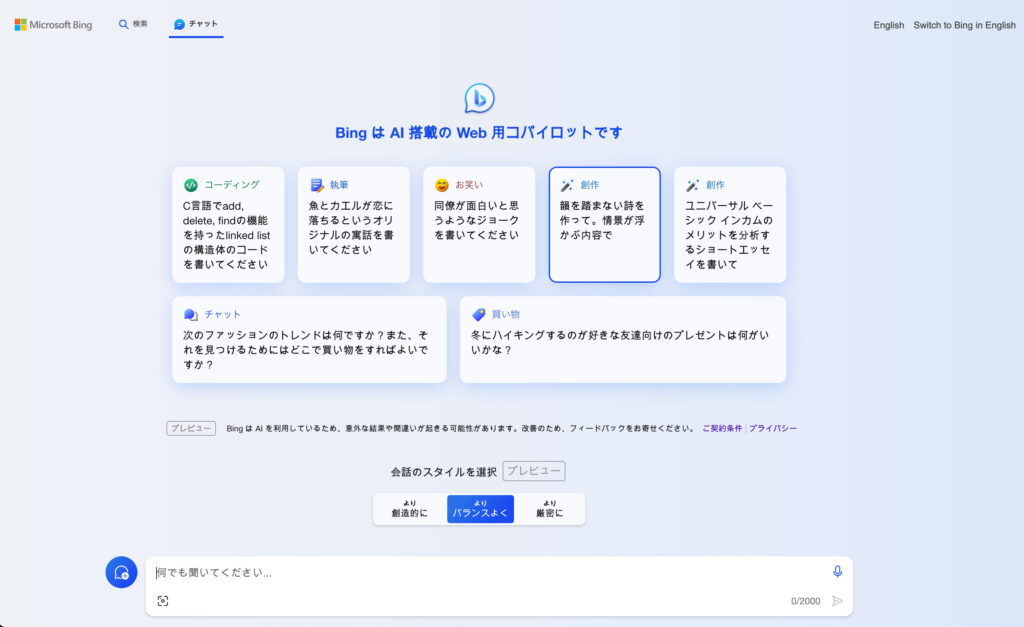The height and width of the screenshot is (627, 1024).
Task: Click the コーディング code icon
Action: pyautogui.click(x=191, y=185)
